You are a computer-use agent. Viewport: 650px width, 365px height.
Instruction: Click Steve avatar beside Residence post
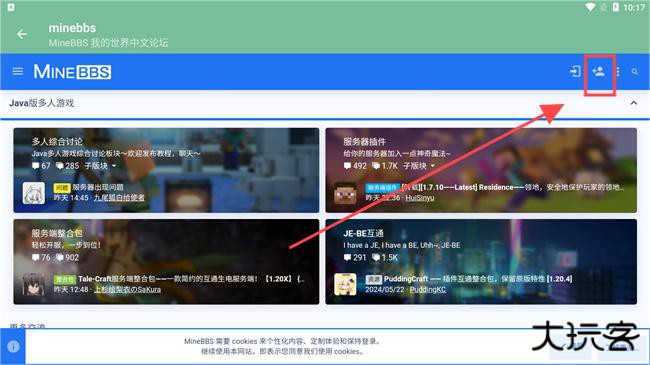click(x=345, y=193)
